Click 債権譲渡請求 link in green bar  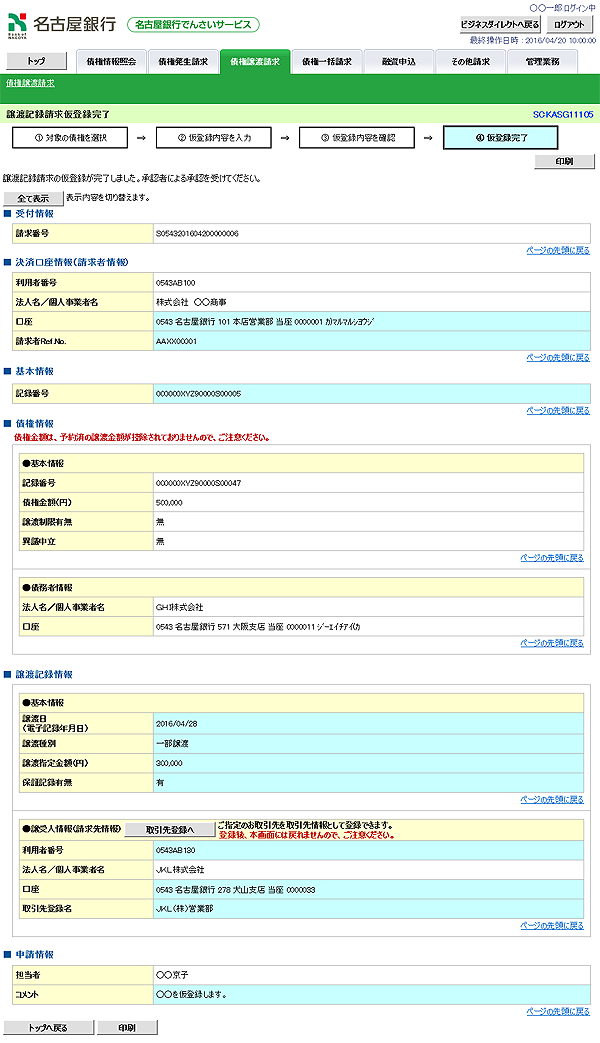coord(31,83)
